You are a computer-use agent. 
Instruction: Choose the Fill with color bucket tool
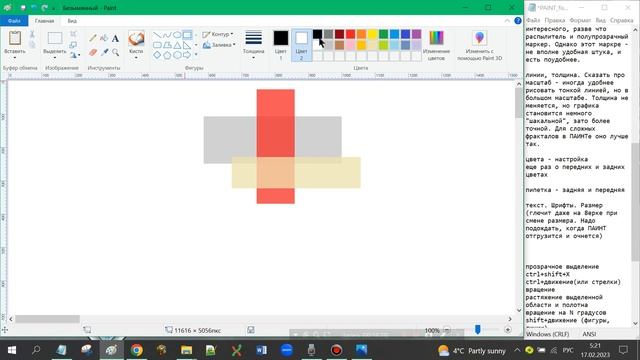[104, 38]
